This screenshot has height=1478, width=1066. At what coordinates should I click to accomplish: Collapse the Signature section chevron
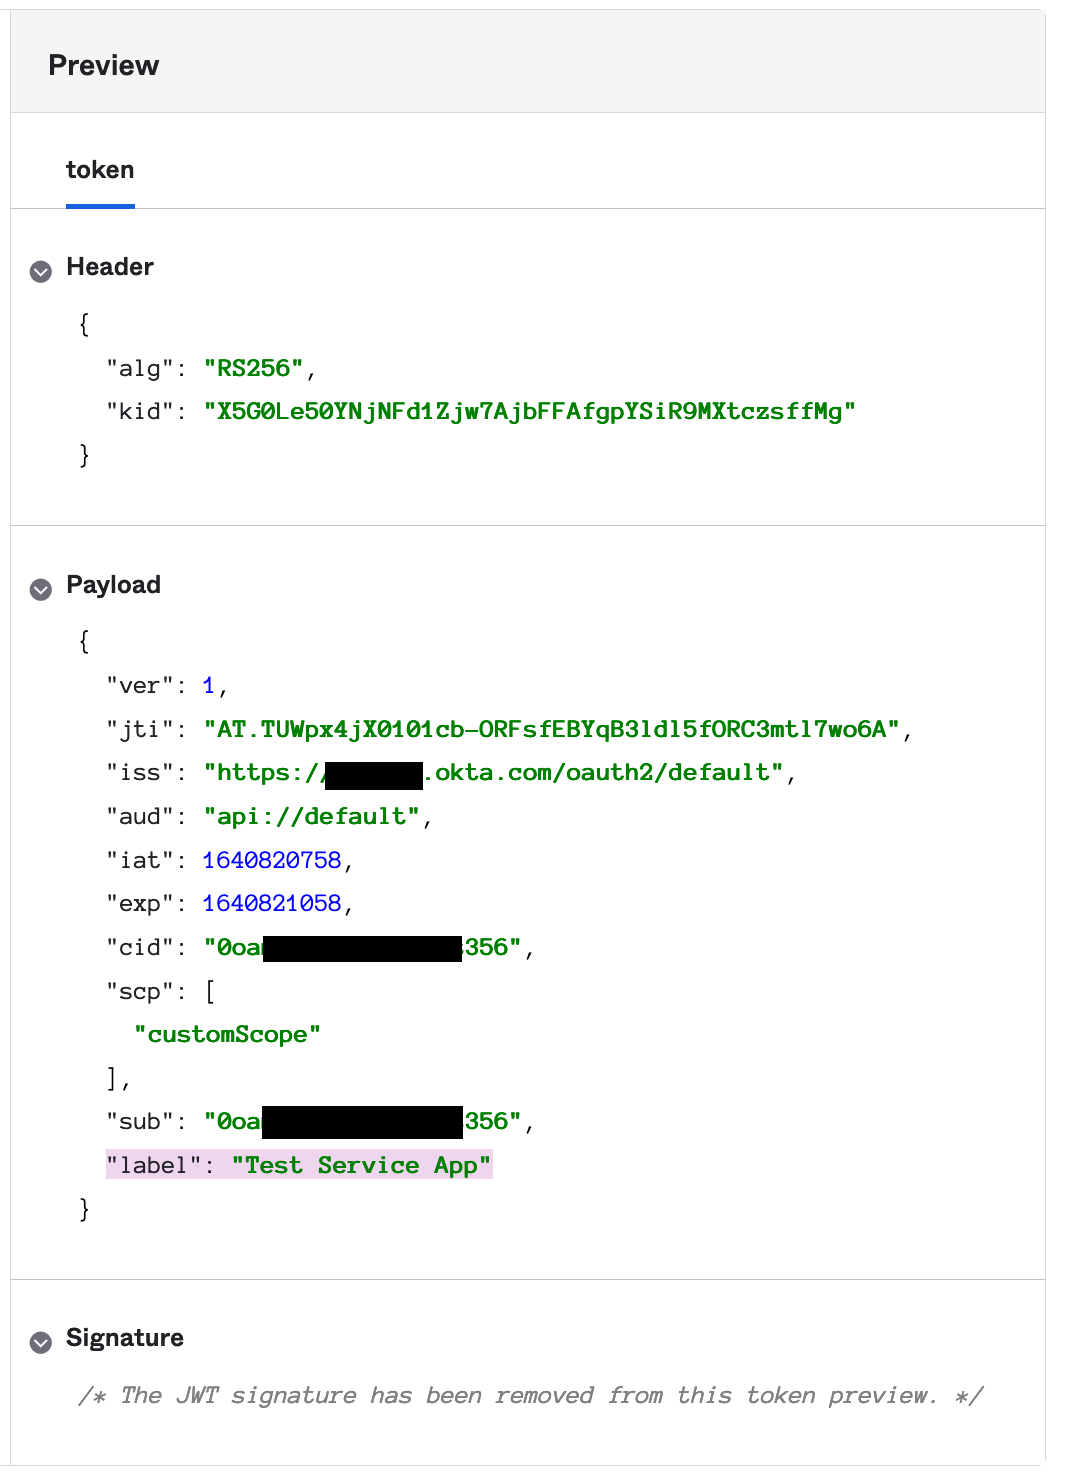point(41,1342)
